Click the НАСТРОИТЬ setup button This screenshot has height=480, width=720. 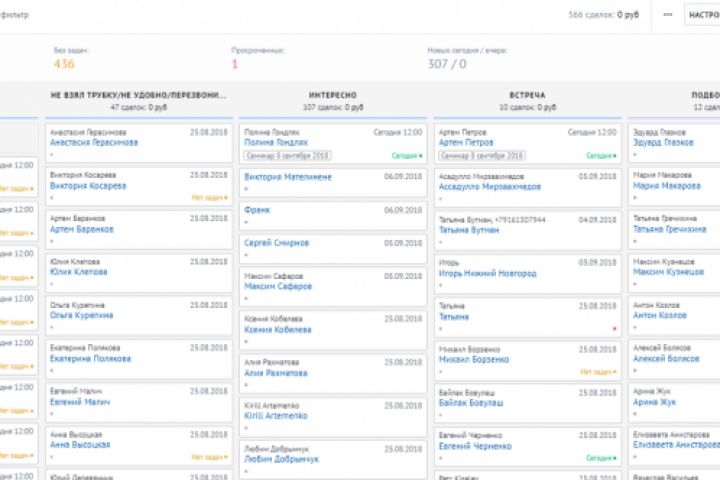click(703, 15)
